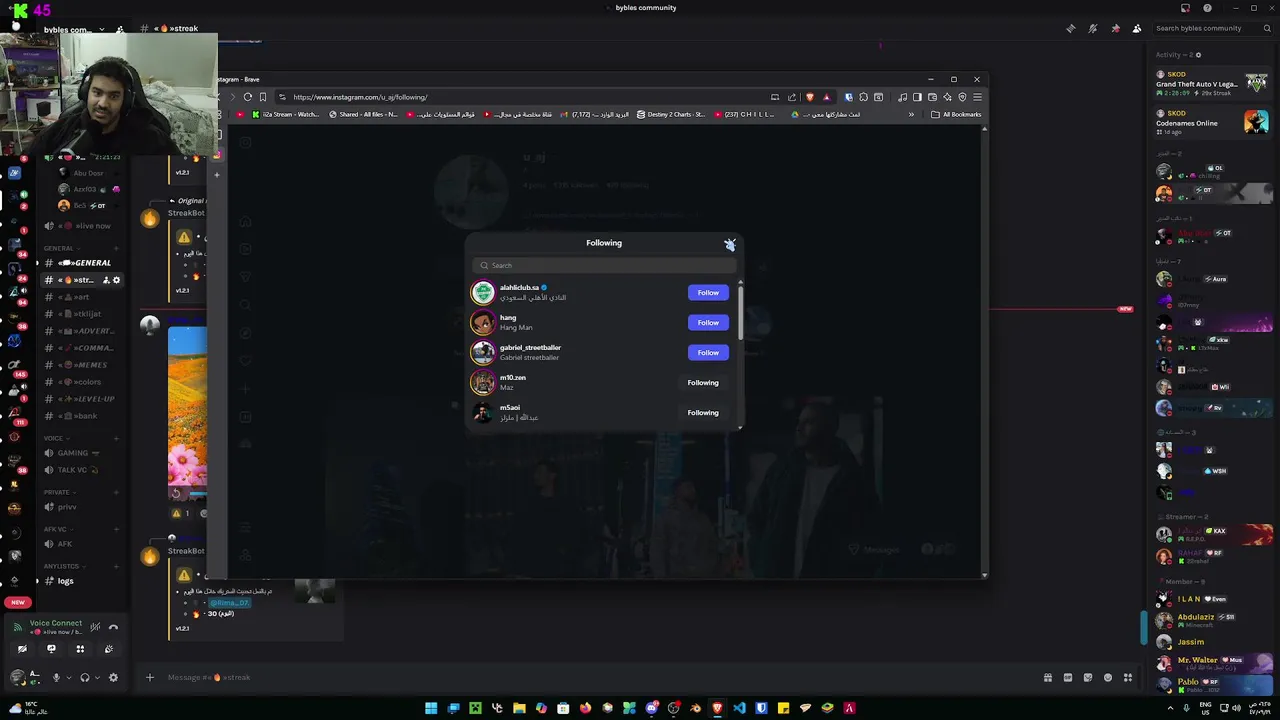The image size is (1280, 720).
Task: Open Discord inbox icon
Action: [x=1186, y=8]
